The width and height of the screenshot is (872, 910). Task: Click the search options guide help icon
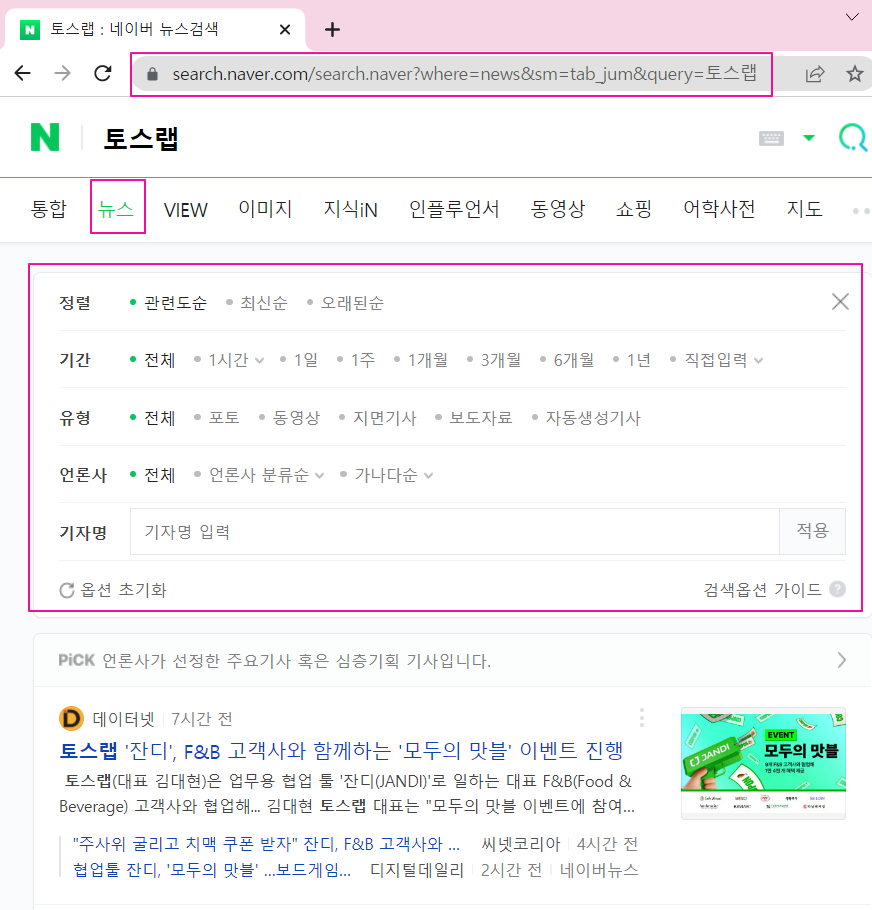837,590
